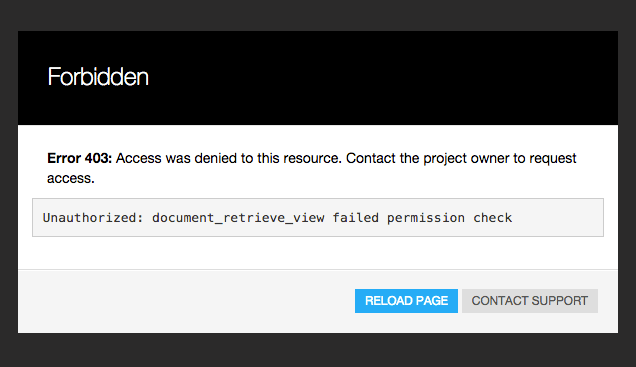Select the Forbidden heading text
This screenshot has height=367, width=636.
[98, 77]
